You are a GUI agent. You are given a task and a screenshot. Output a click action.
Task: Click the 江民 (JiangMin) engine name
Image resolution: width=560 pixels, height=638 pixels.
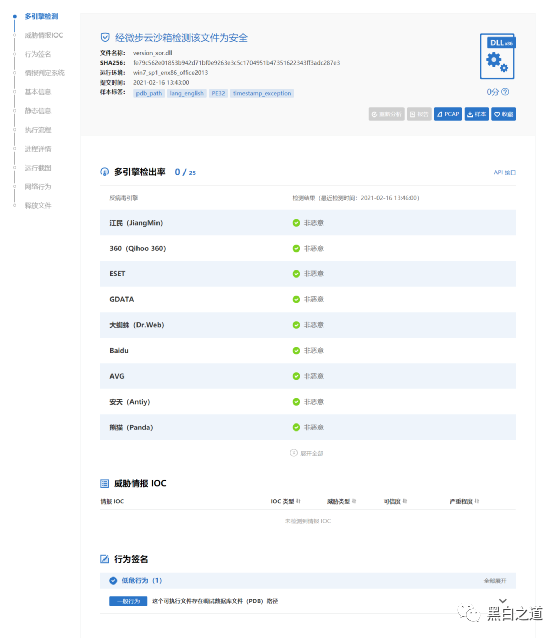[x=136, y=223]
